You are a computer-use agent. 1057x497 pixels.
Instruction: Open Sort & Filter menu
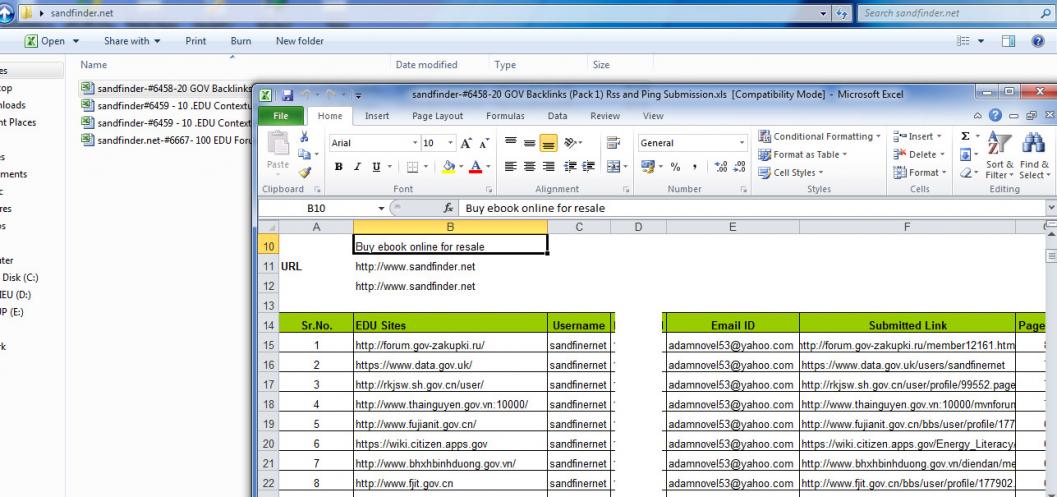pos(1000,156)
